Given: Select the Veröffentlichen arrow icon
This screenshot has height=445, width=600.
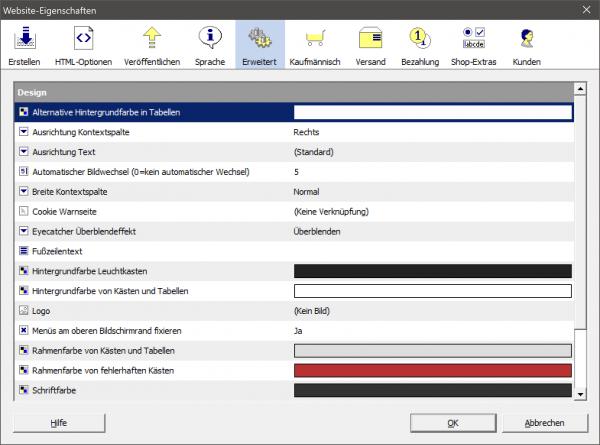Looking at the screenshot, I should (152, 46).
